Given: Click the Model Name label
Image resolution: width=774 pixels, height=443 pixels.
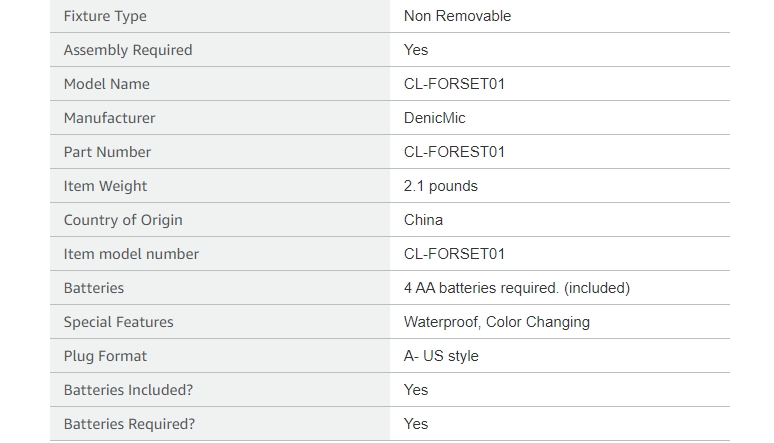Looking at the screenshot, I should (107, 84).
